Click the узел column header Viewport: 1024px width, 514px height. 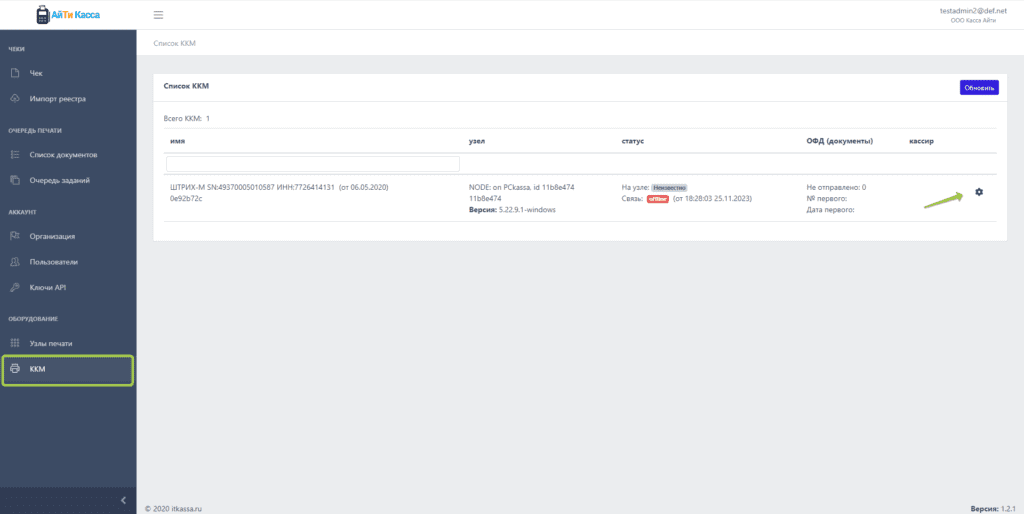(477, 141)
